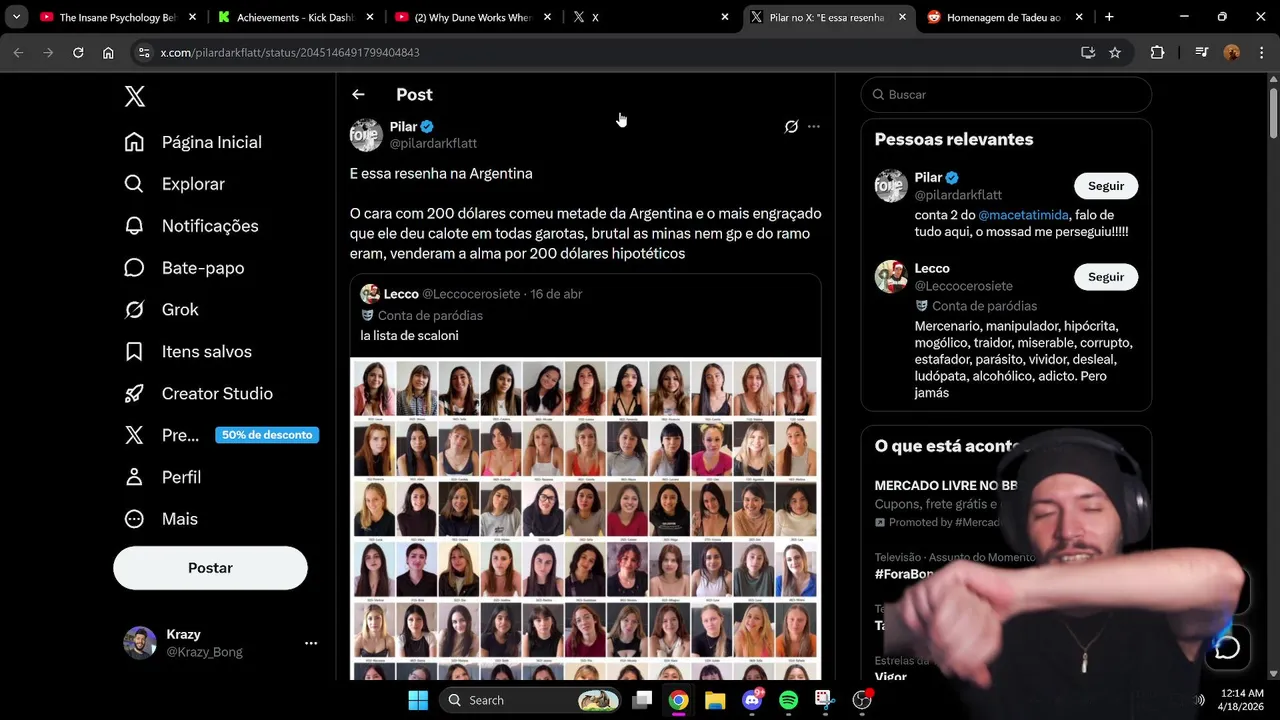Open Bate-papo chat icon
This screenshot has height=720, width=1280.
pyautogui.click(x=134, y=268)
